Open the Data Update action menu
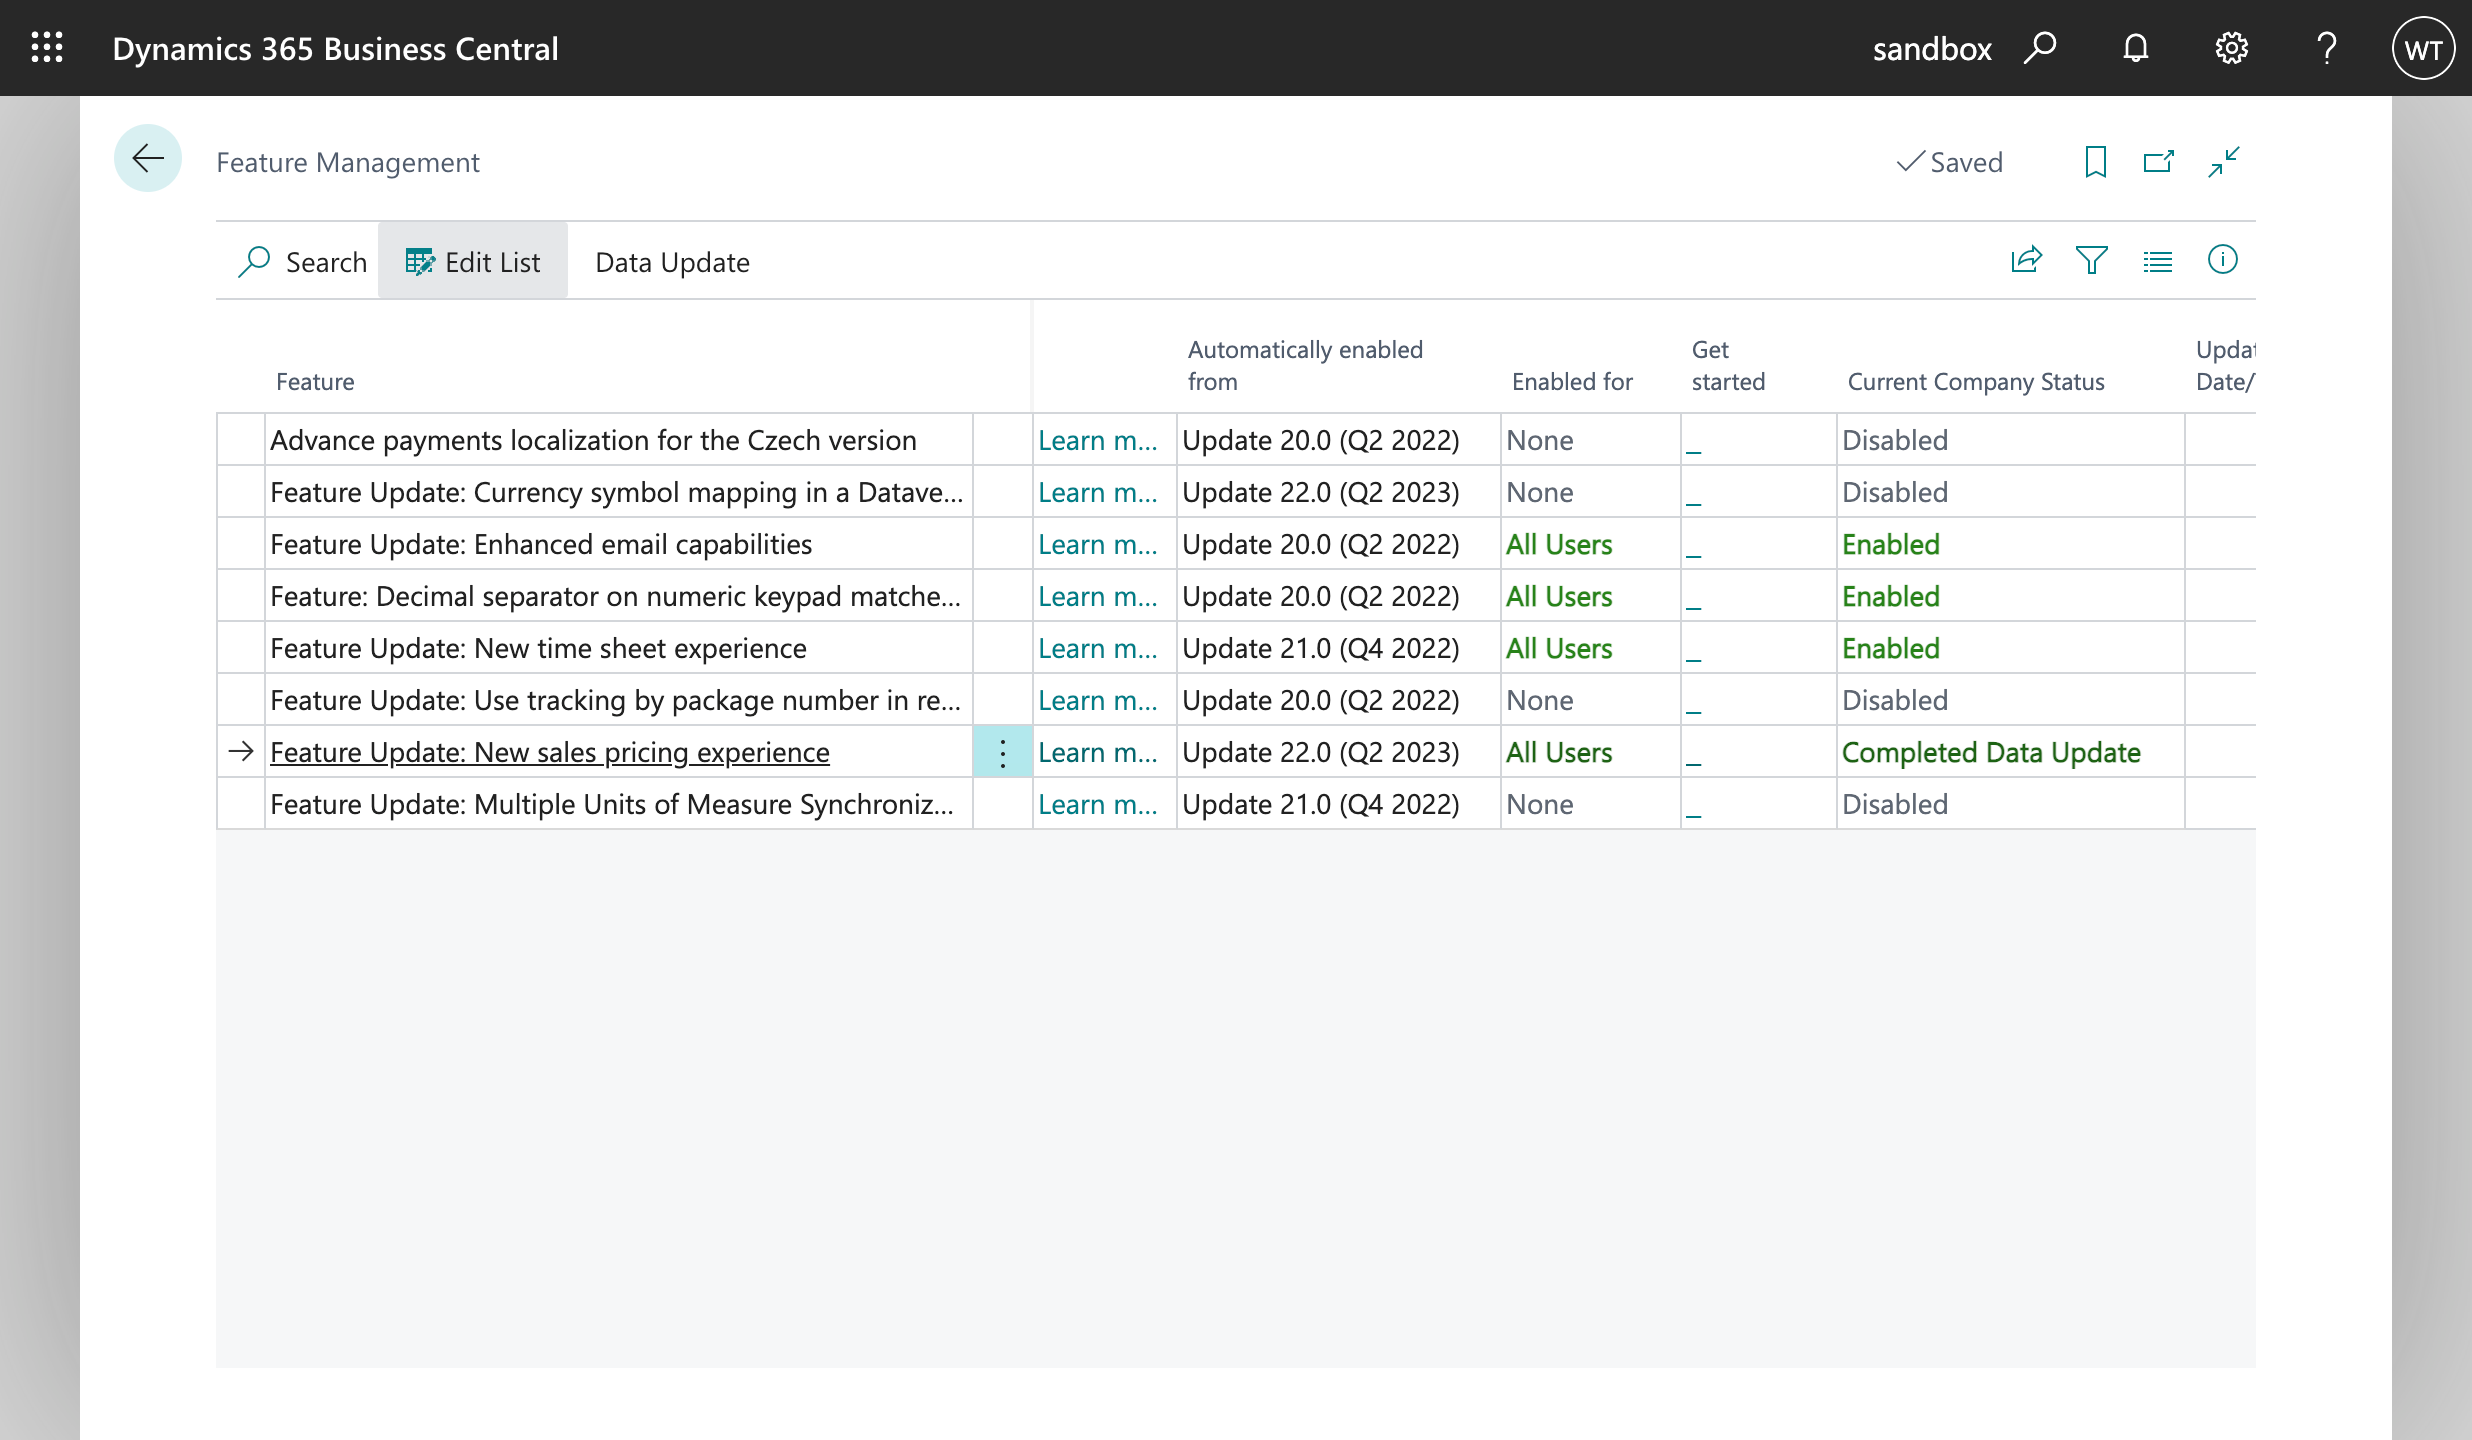Screen dimensions: 2472x1440 point(672,262)
